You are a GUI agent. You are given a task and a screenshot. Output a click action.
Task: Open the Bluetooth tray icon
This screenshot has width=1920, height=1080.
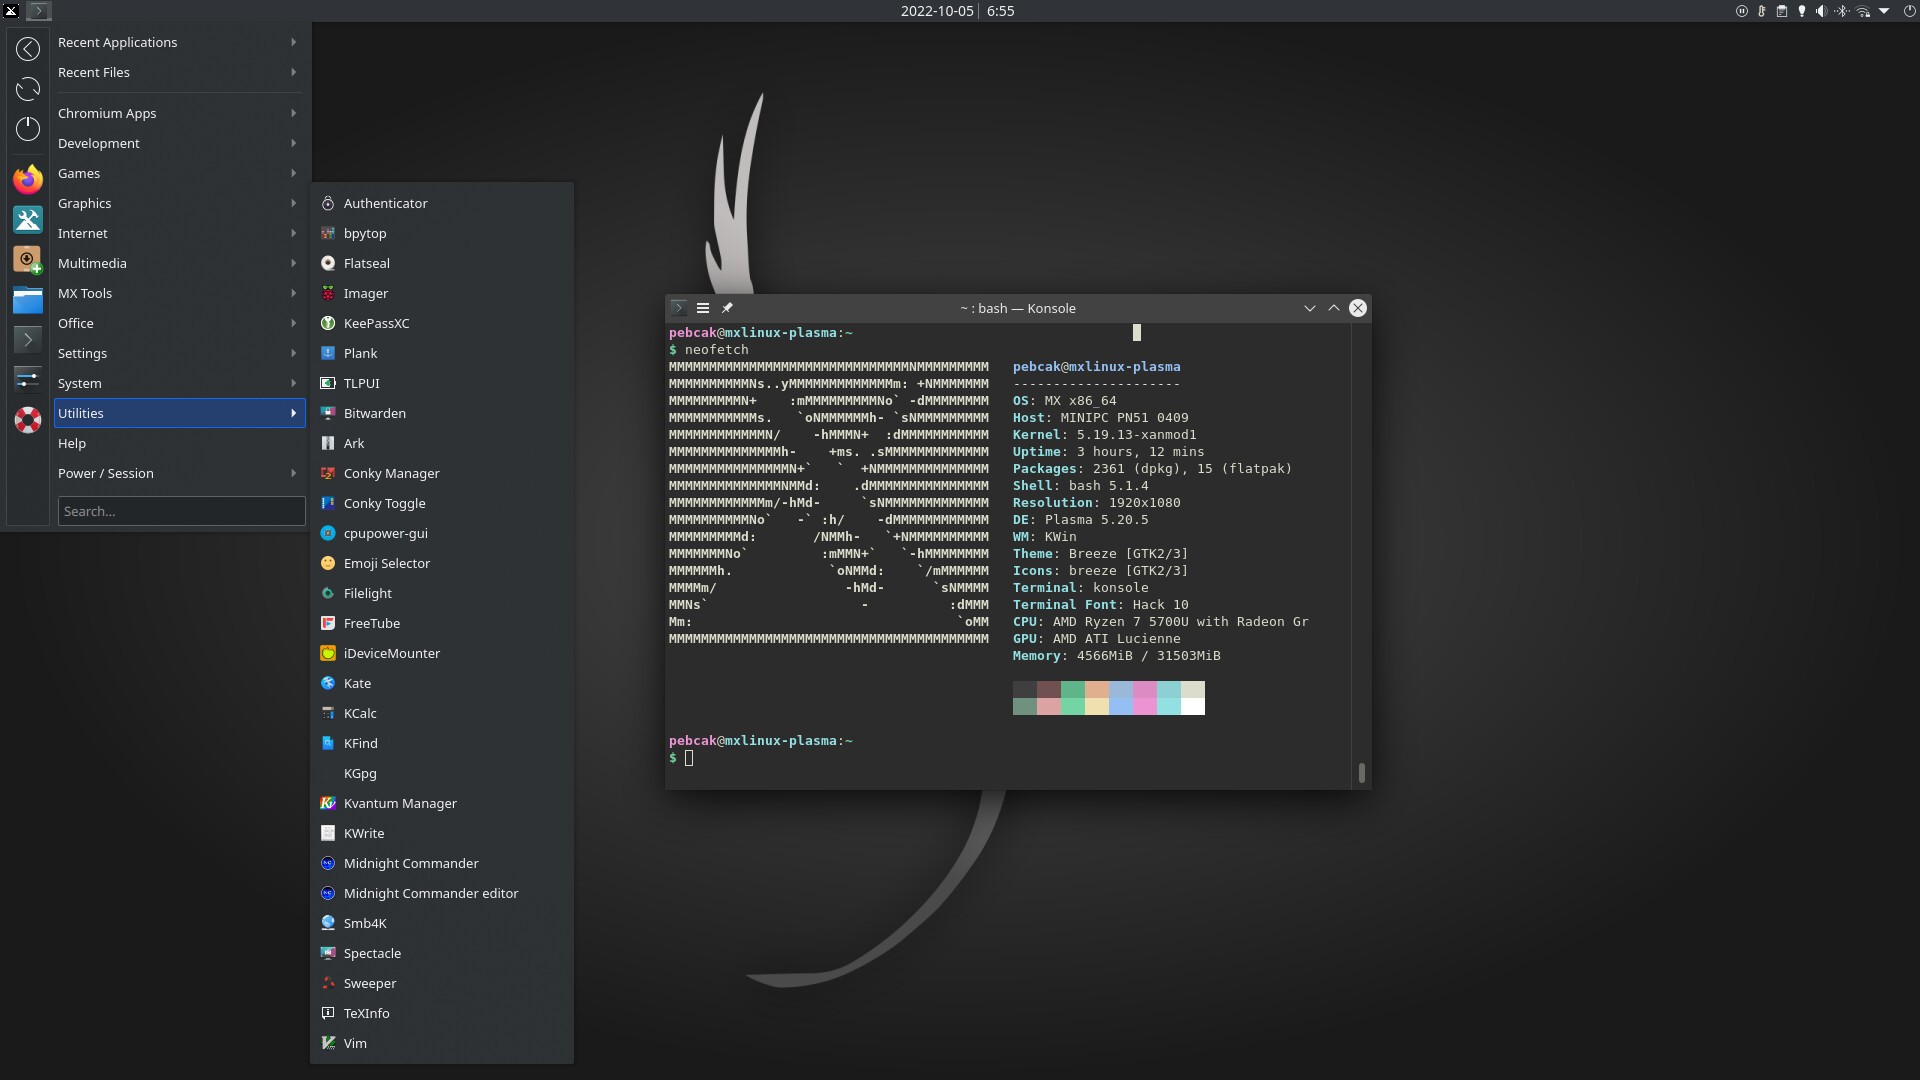point(1842,11)
